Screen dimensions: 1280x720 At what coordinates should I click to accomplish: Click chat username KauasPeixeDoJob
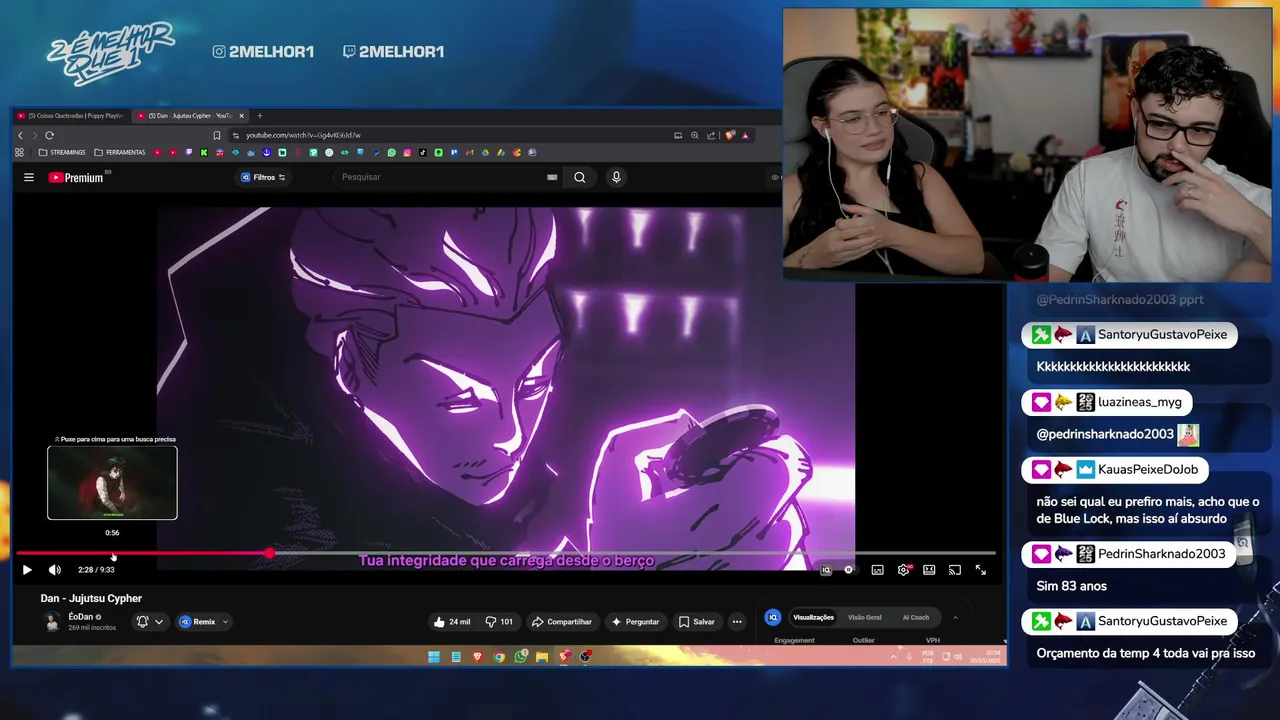point(1147,469)
